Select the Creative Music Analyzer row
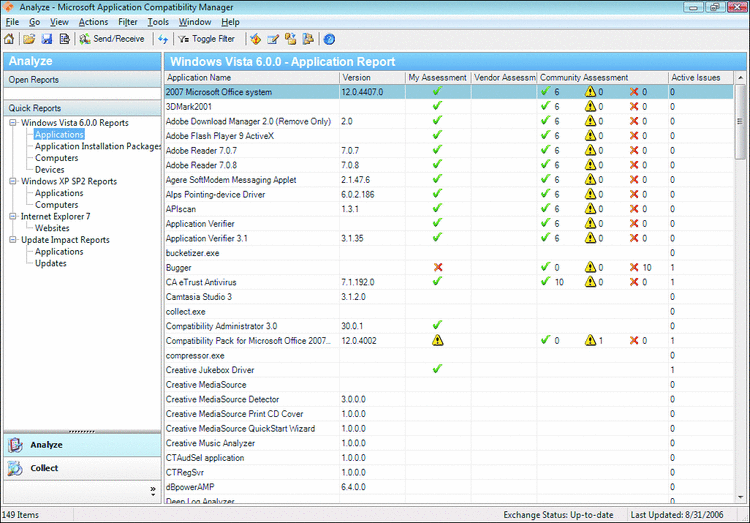The height and width of the screenshot is (523, 750). (x=449, y=443)
